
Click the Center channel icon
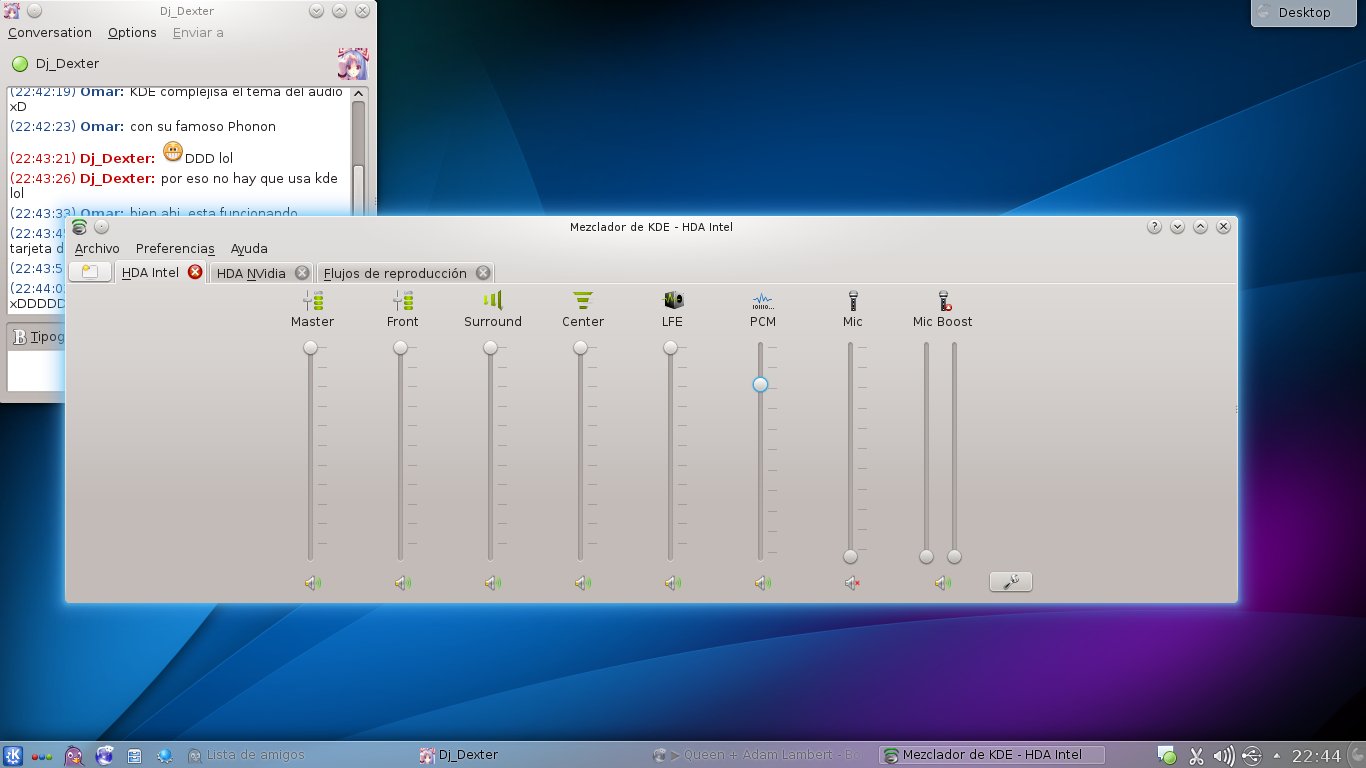(583, 300)
